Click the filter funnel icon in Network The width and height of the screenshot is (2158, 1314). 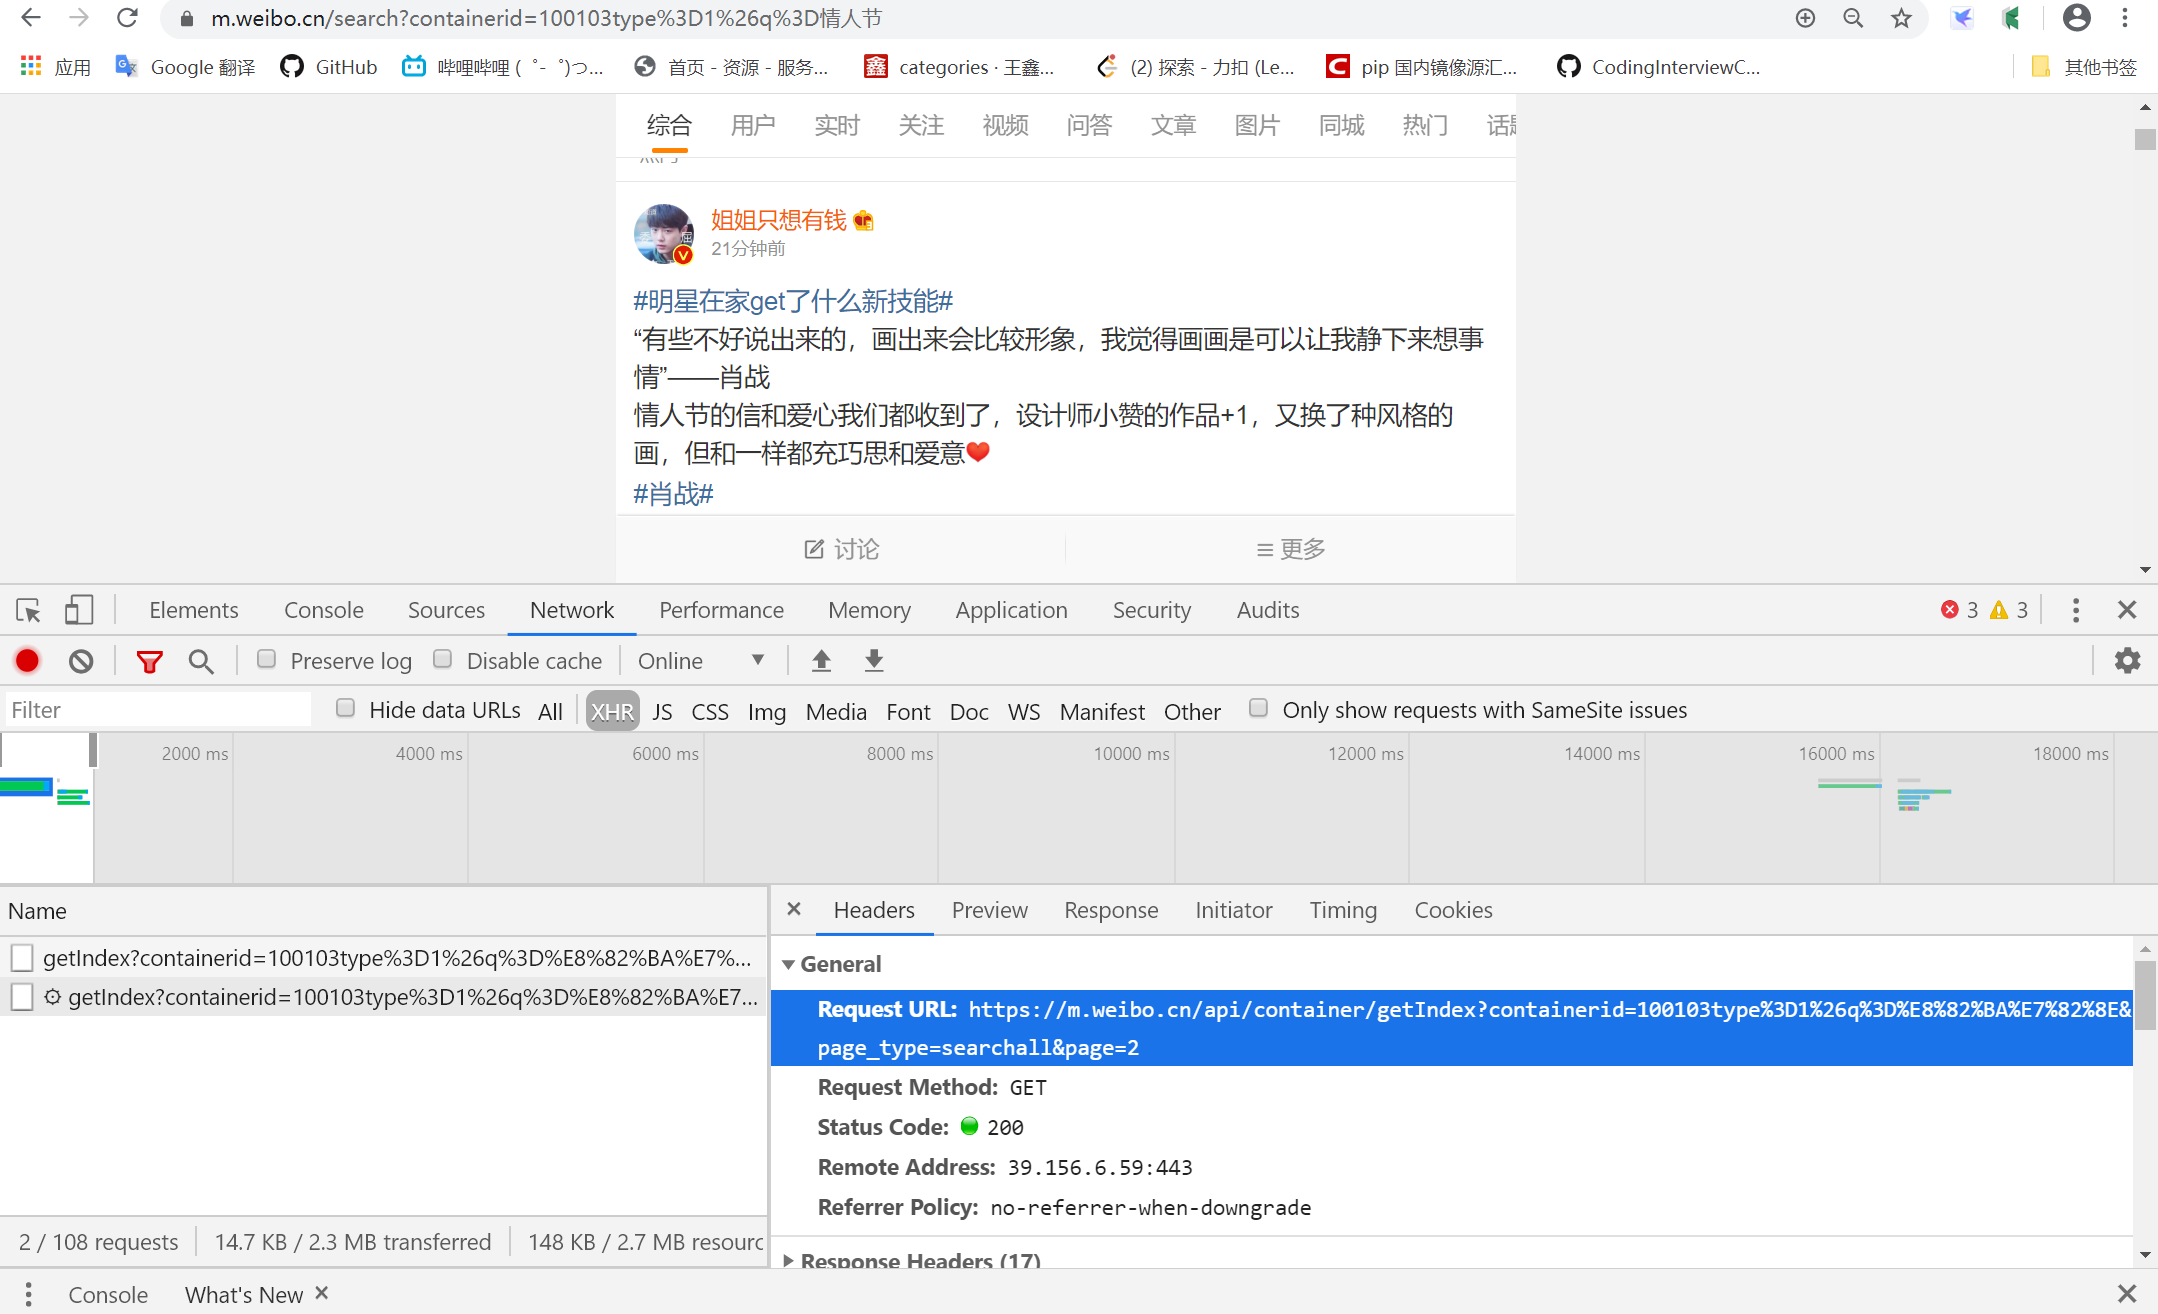click(x=150, y=660)
